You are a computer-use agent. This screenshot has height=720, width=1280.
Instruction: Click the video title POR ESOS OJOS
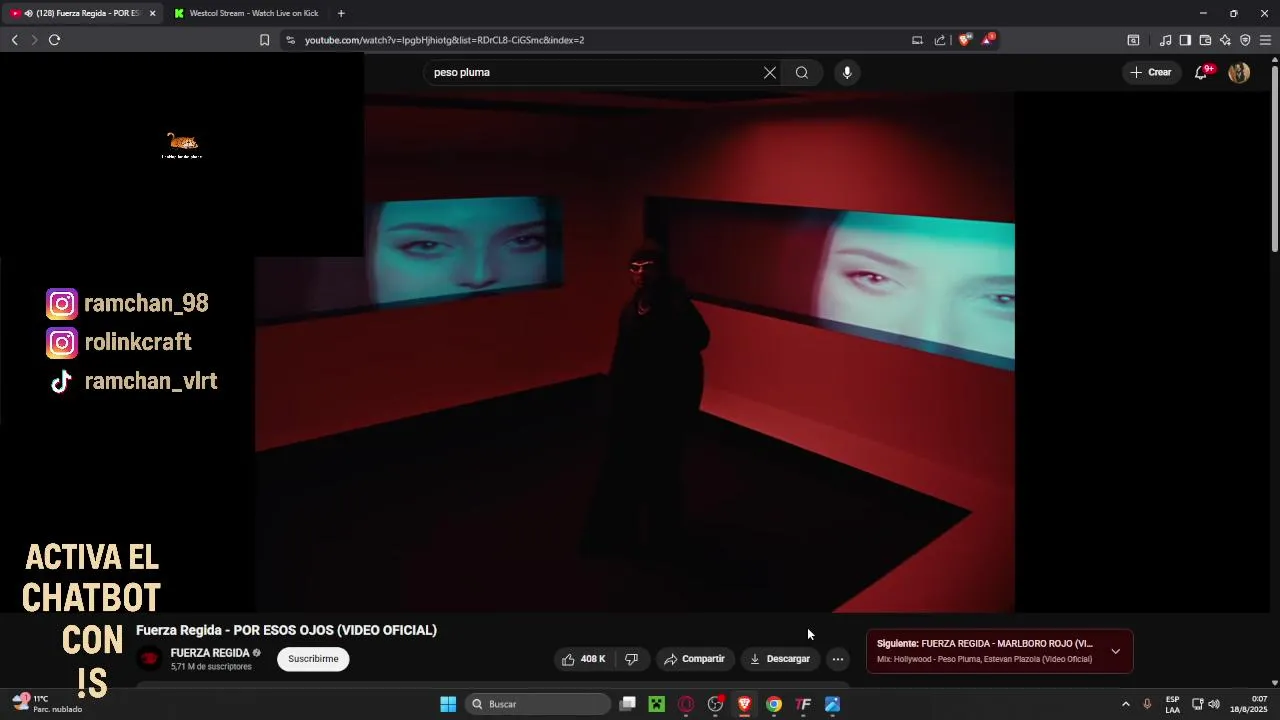click(286, 630)
